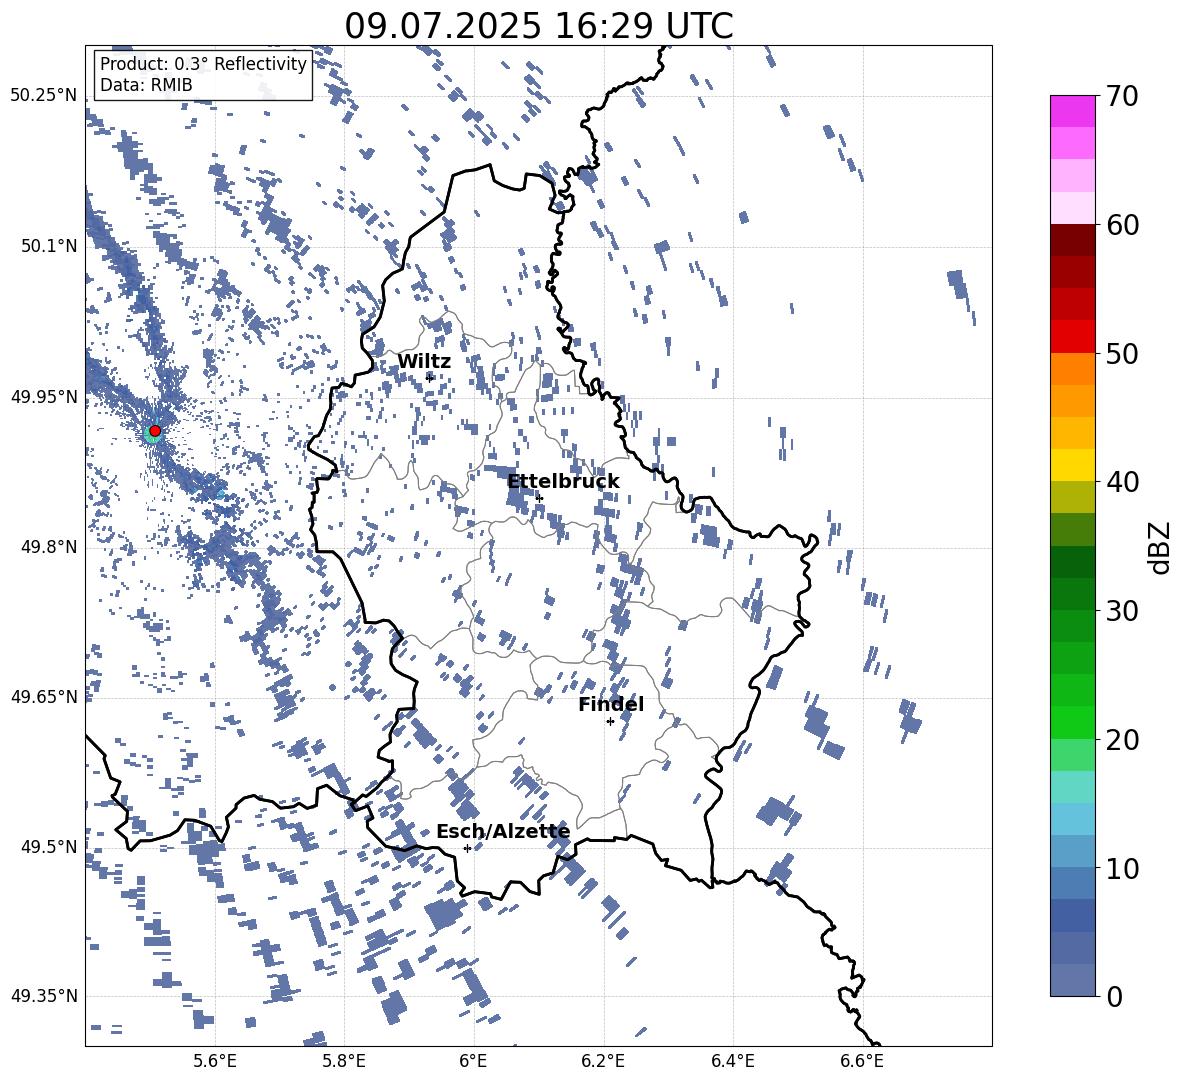Click the 6°E longitude label
Screen dimensions: 1184x1081
[x=473, y=1061]
